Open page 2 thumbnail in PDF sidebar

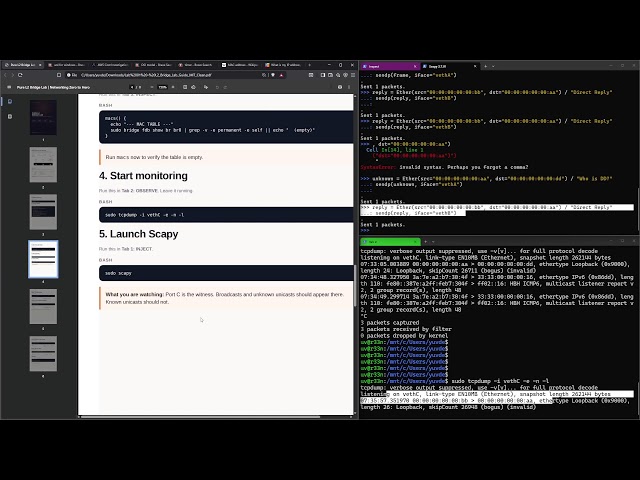(43, 164)
